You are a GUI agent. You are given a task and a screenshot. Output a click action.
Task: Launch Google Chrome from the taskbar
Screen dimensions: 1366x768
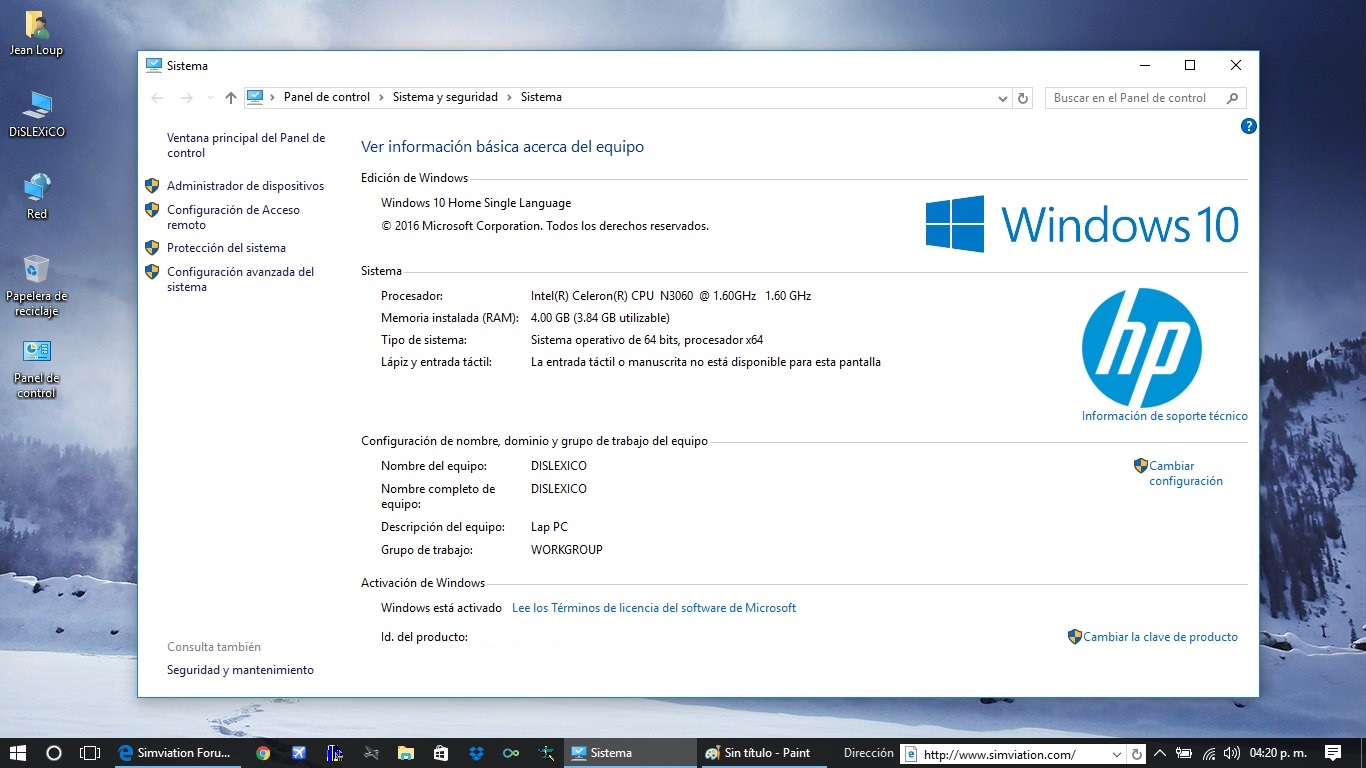pos(263,753)
